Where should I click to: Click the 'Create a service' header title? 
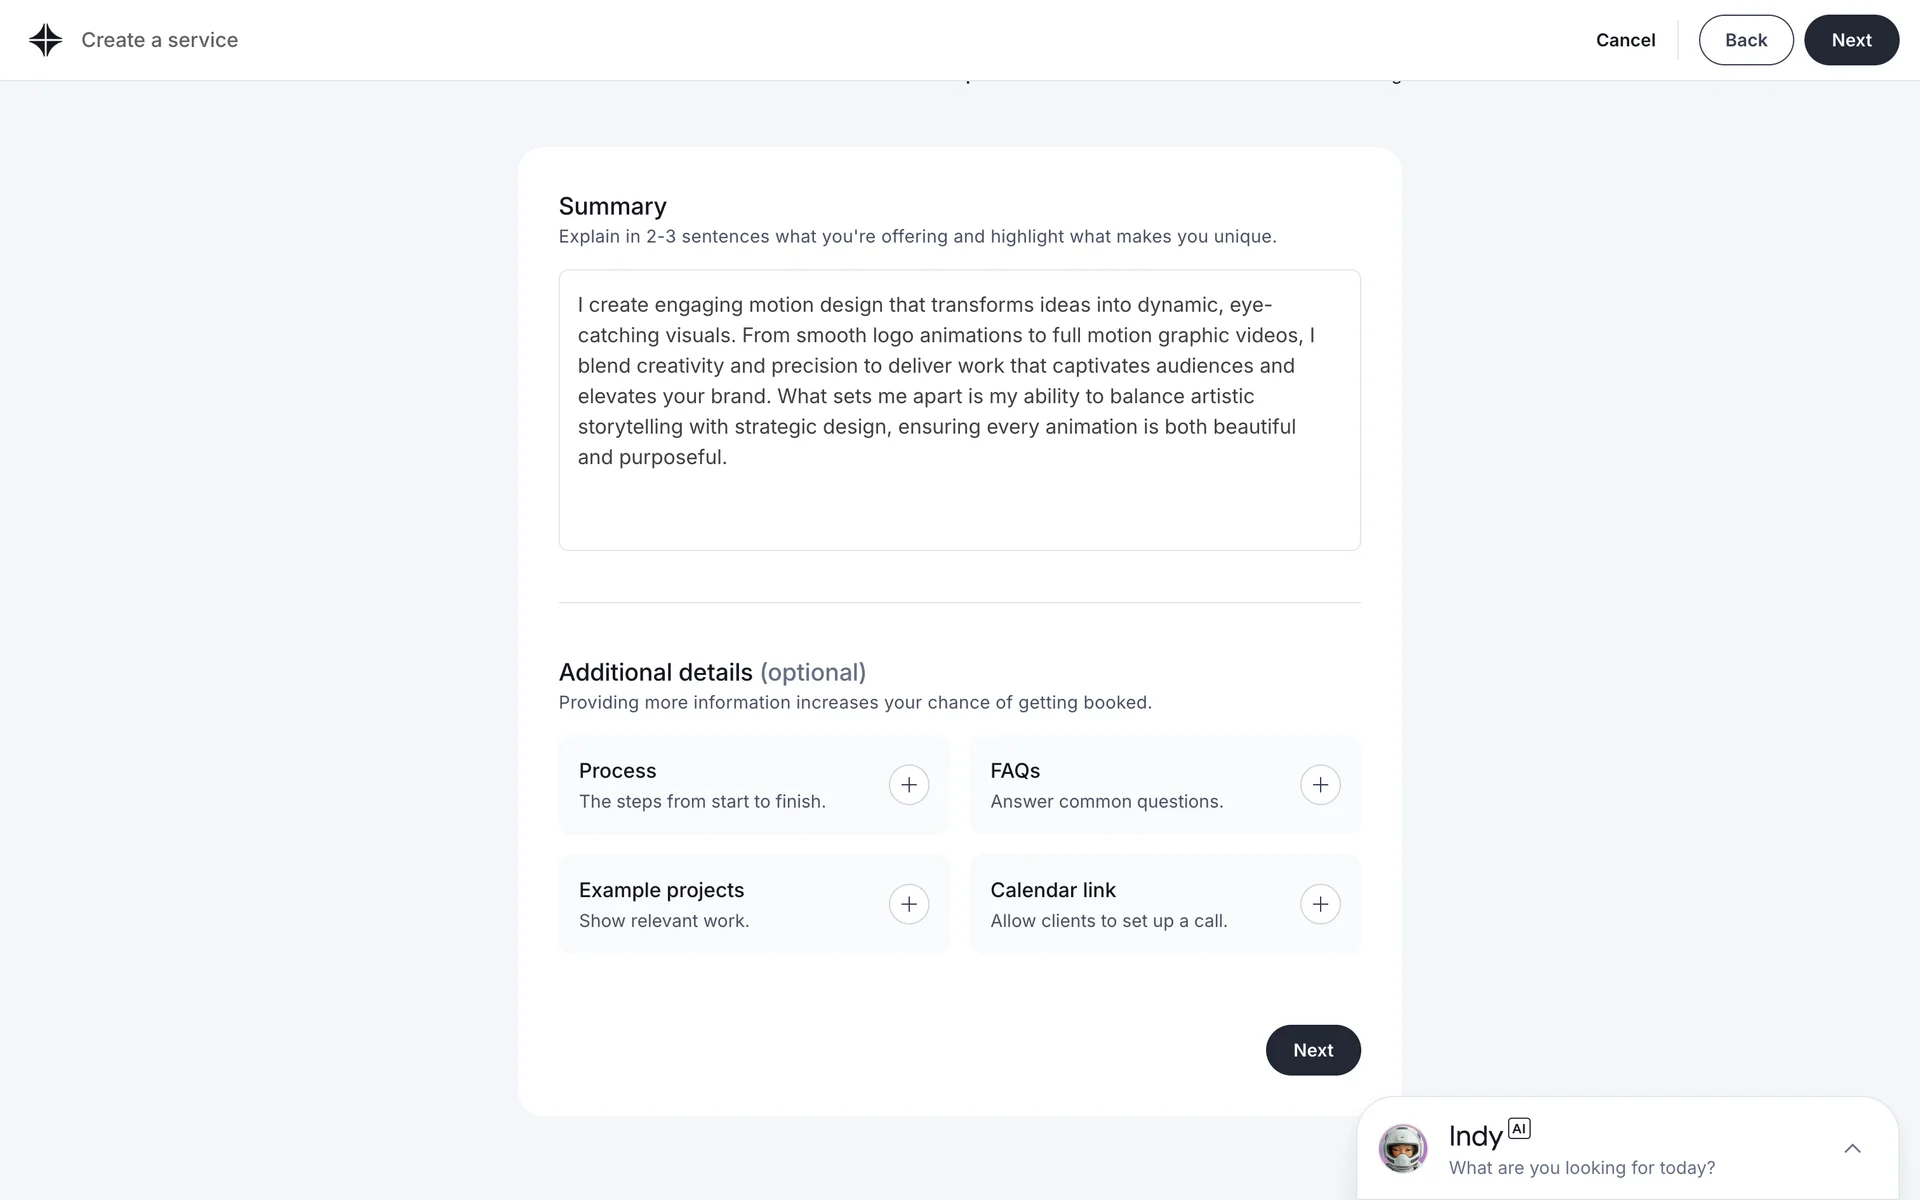pyautogui.click(x=159, y=40)
